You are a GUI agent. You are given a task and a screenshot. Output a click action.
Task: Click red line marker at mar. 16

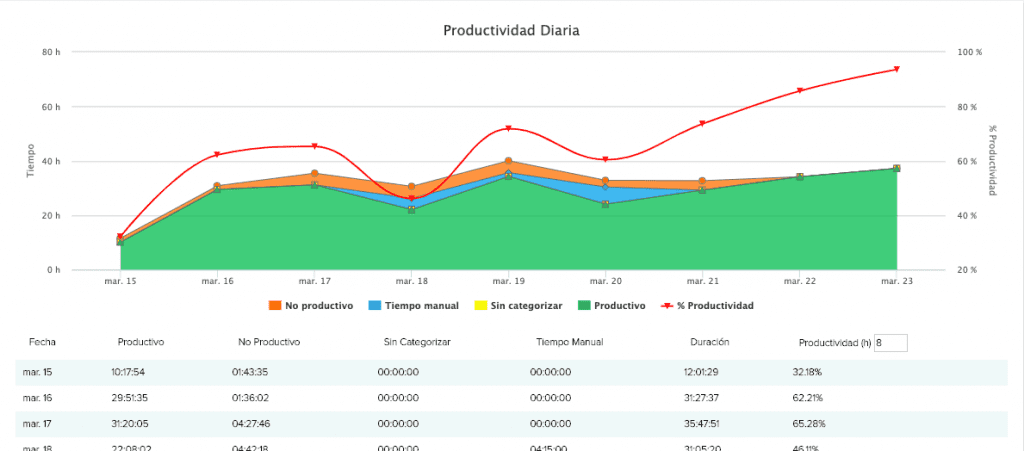217,155
